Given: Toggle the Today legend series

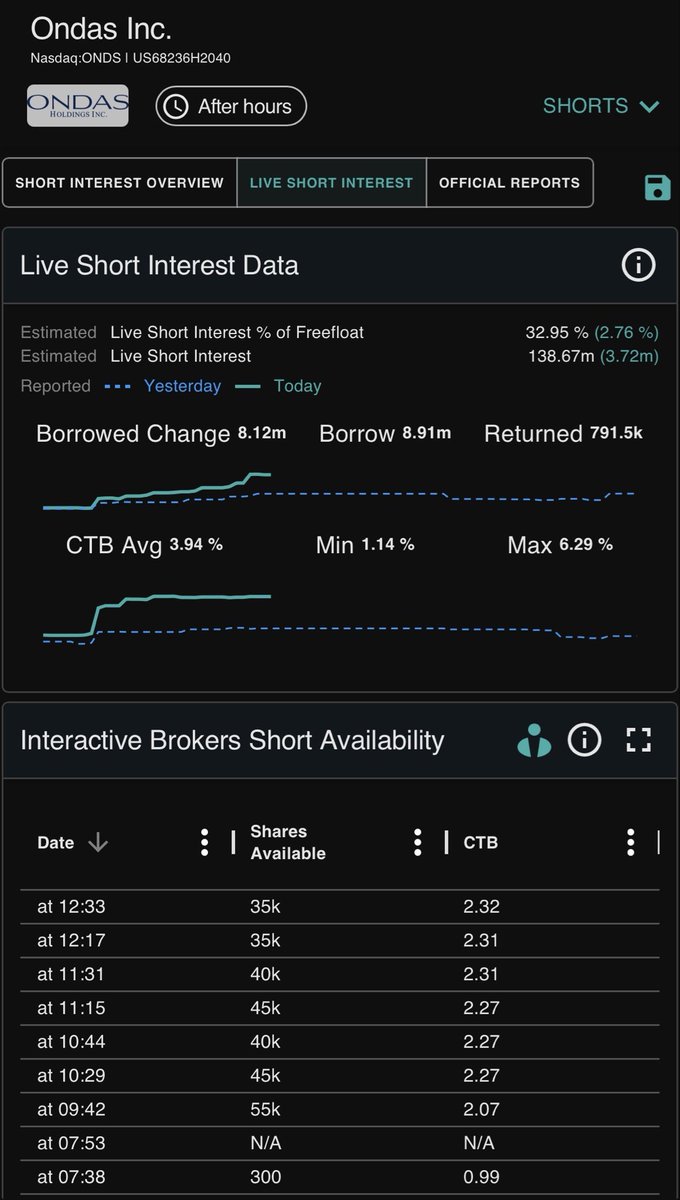Looking at the screenshot, I should (x=278, y=386).
